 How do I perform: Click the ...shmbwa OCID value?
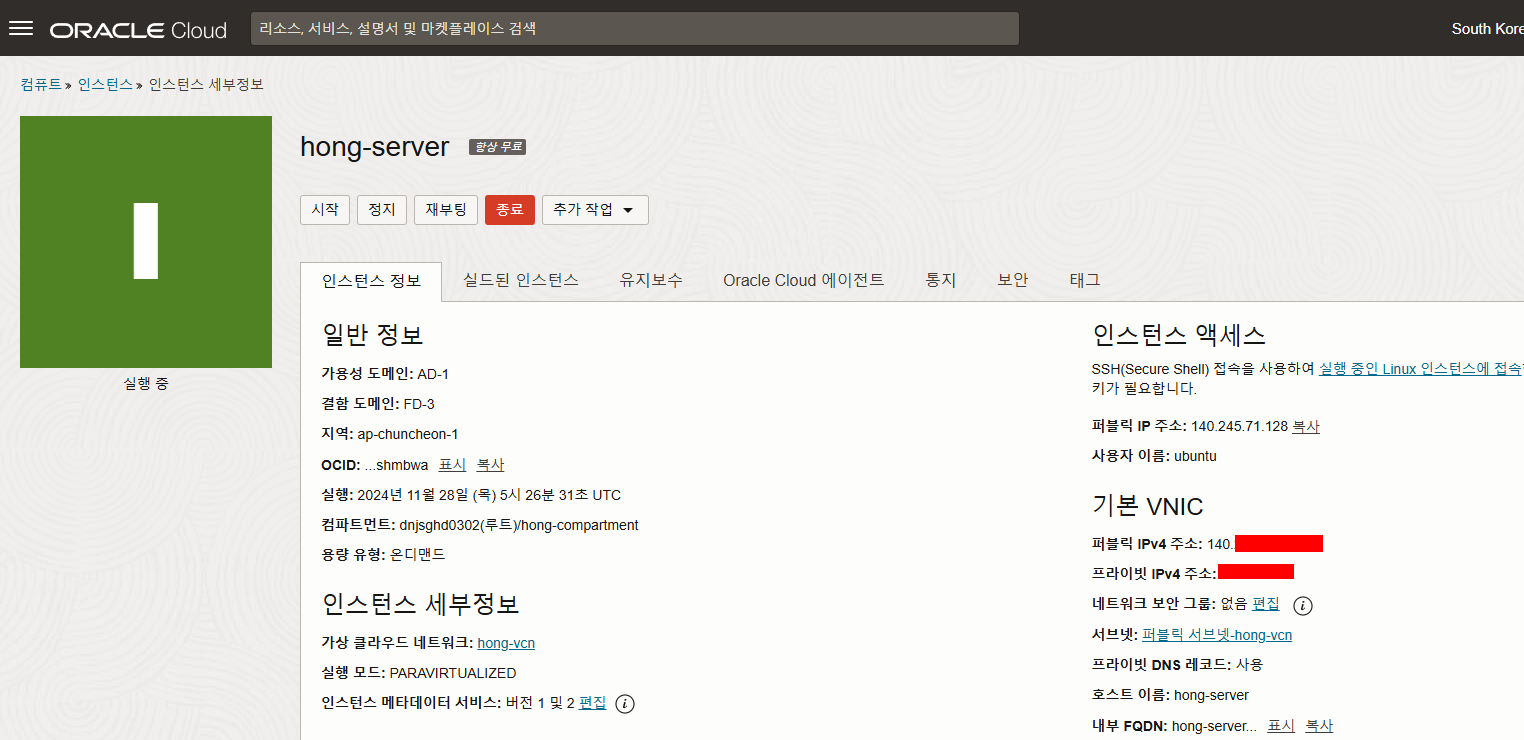396,465
